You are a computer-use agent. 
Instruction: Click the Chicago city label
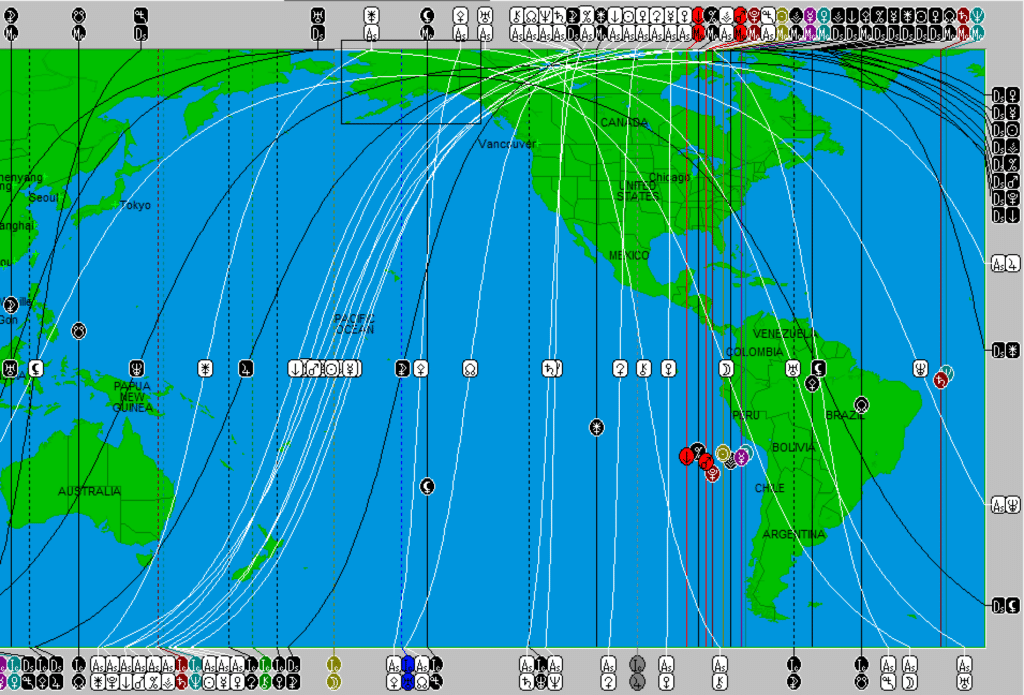(x=669, y=177)
